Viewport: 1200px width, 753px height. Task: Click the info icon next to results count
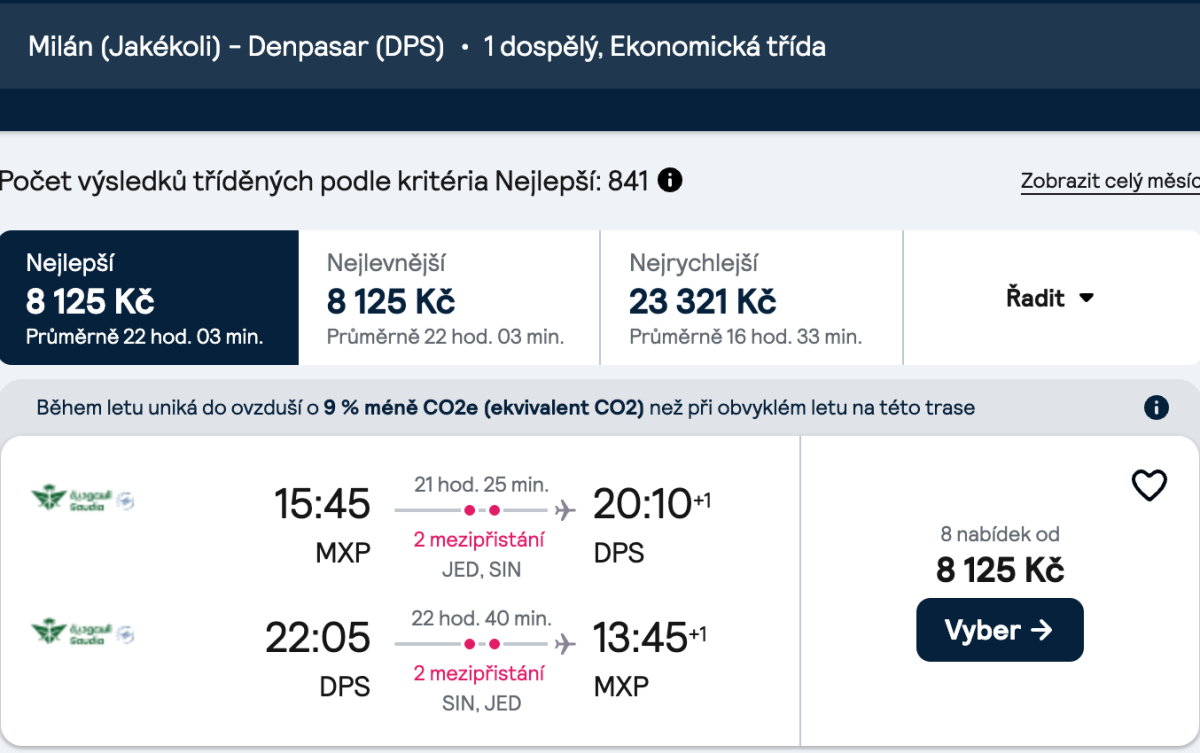point(670,181)
